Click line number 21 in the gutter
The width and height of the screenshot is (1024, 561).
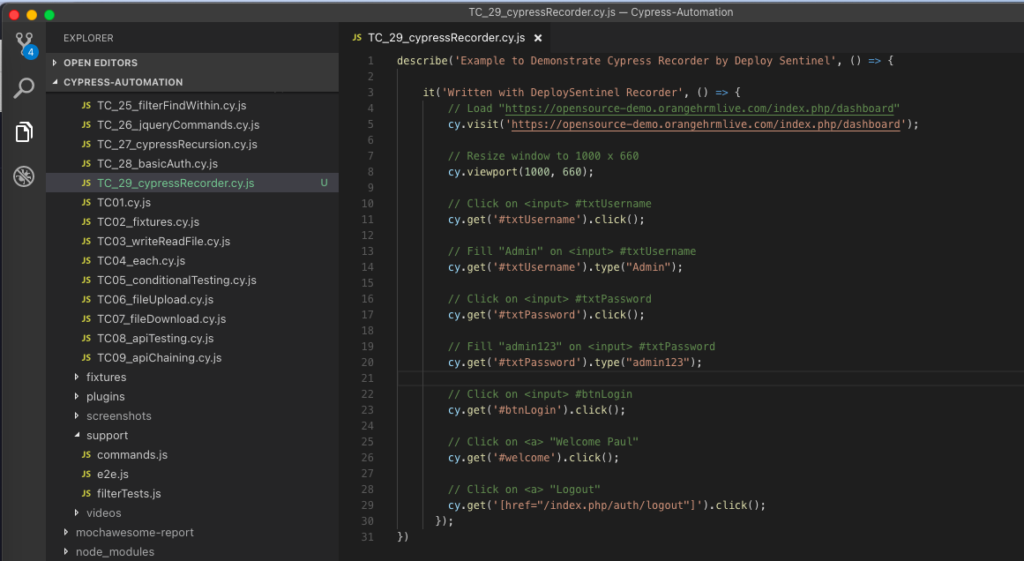368,378
